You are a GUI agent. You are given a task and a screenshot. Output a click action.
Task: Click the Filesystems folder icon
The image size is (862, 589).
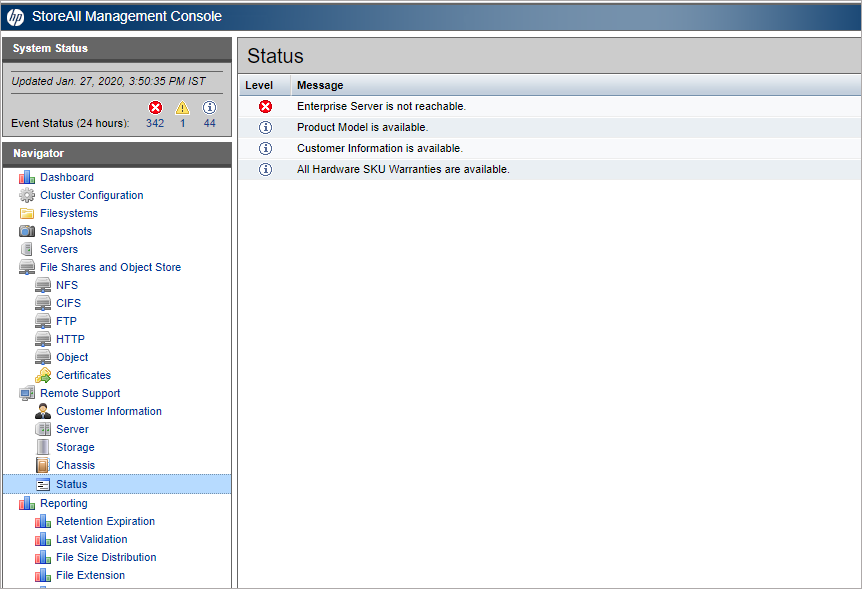pos(27,213)
